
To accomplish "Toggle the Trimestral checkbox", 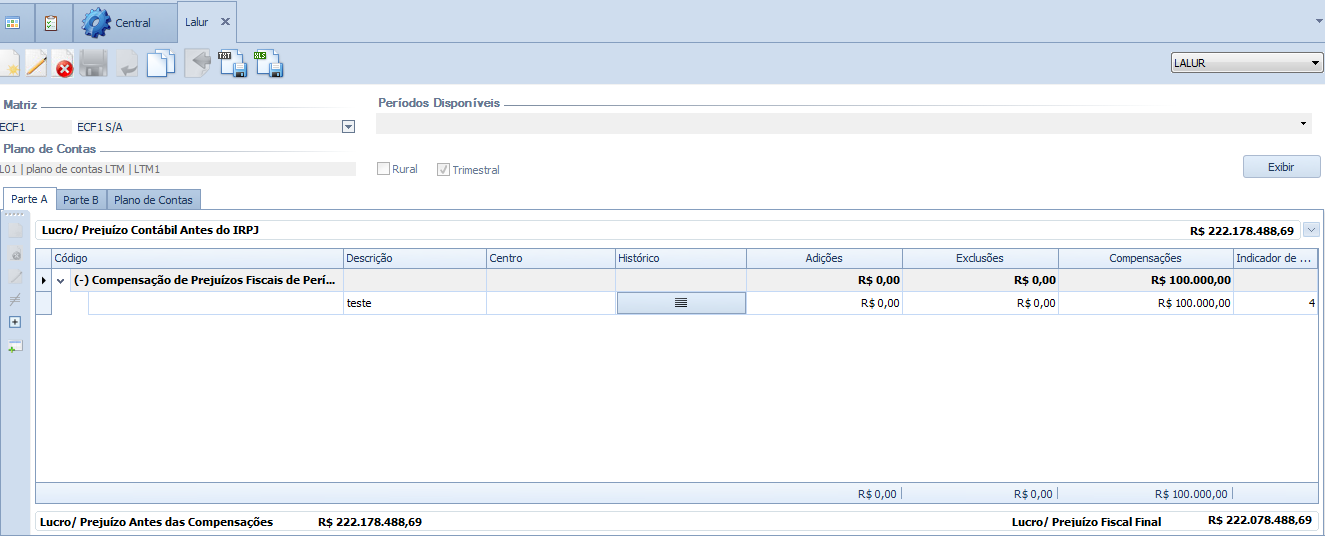I will (443, 169).
